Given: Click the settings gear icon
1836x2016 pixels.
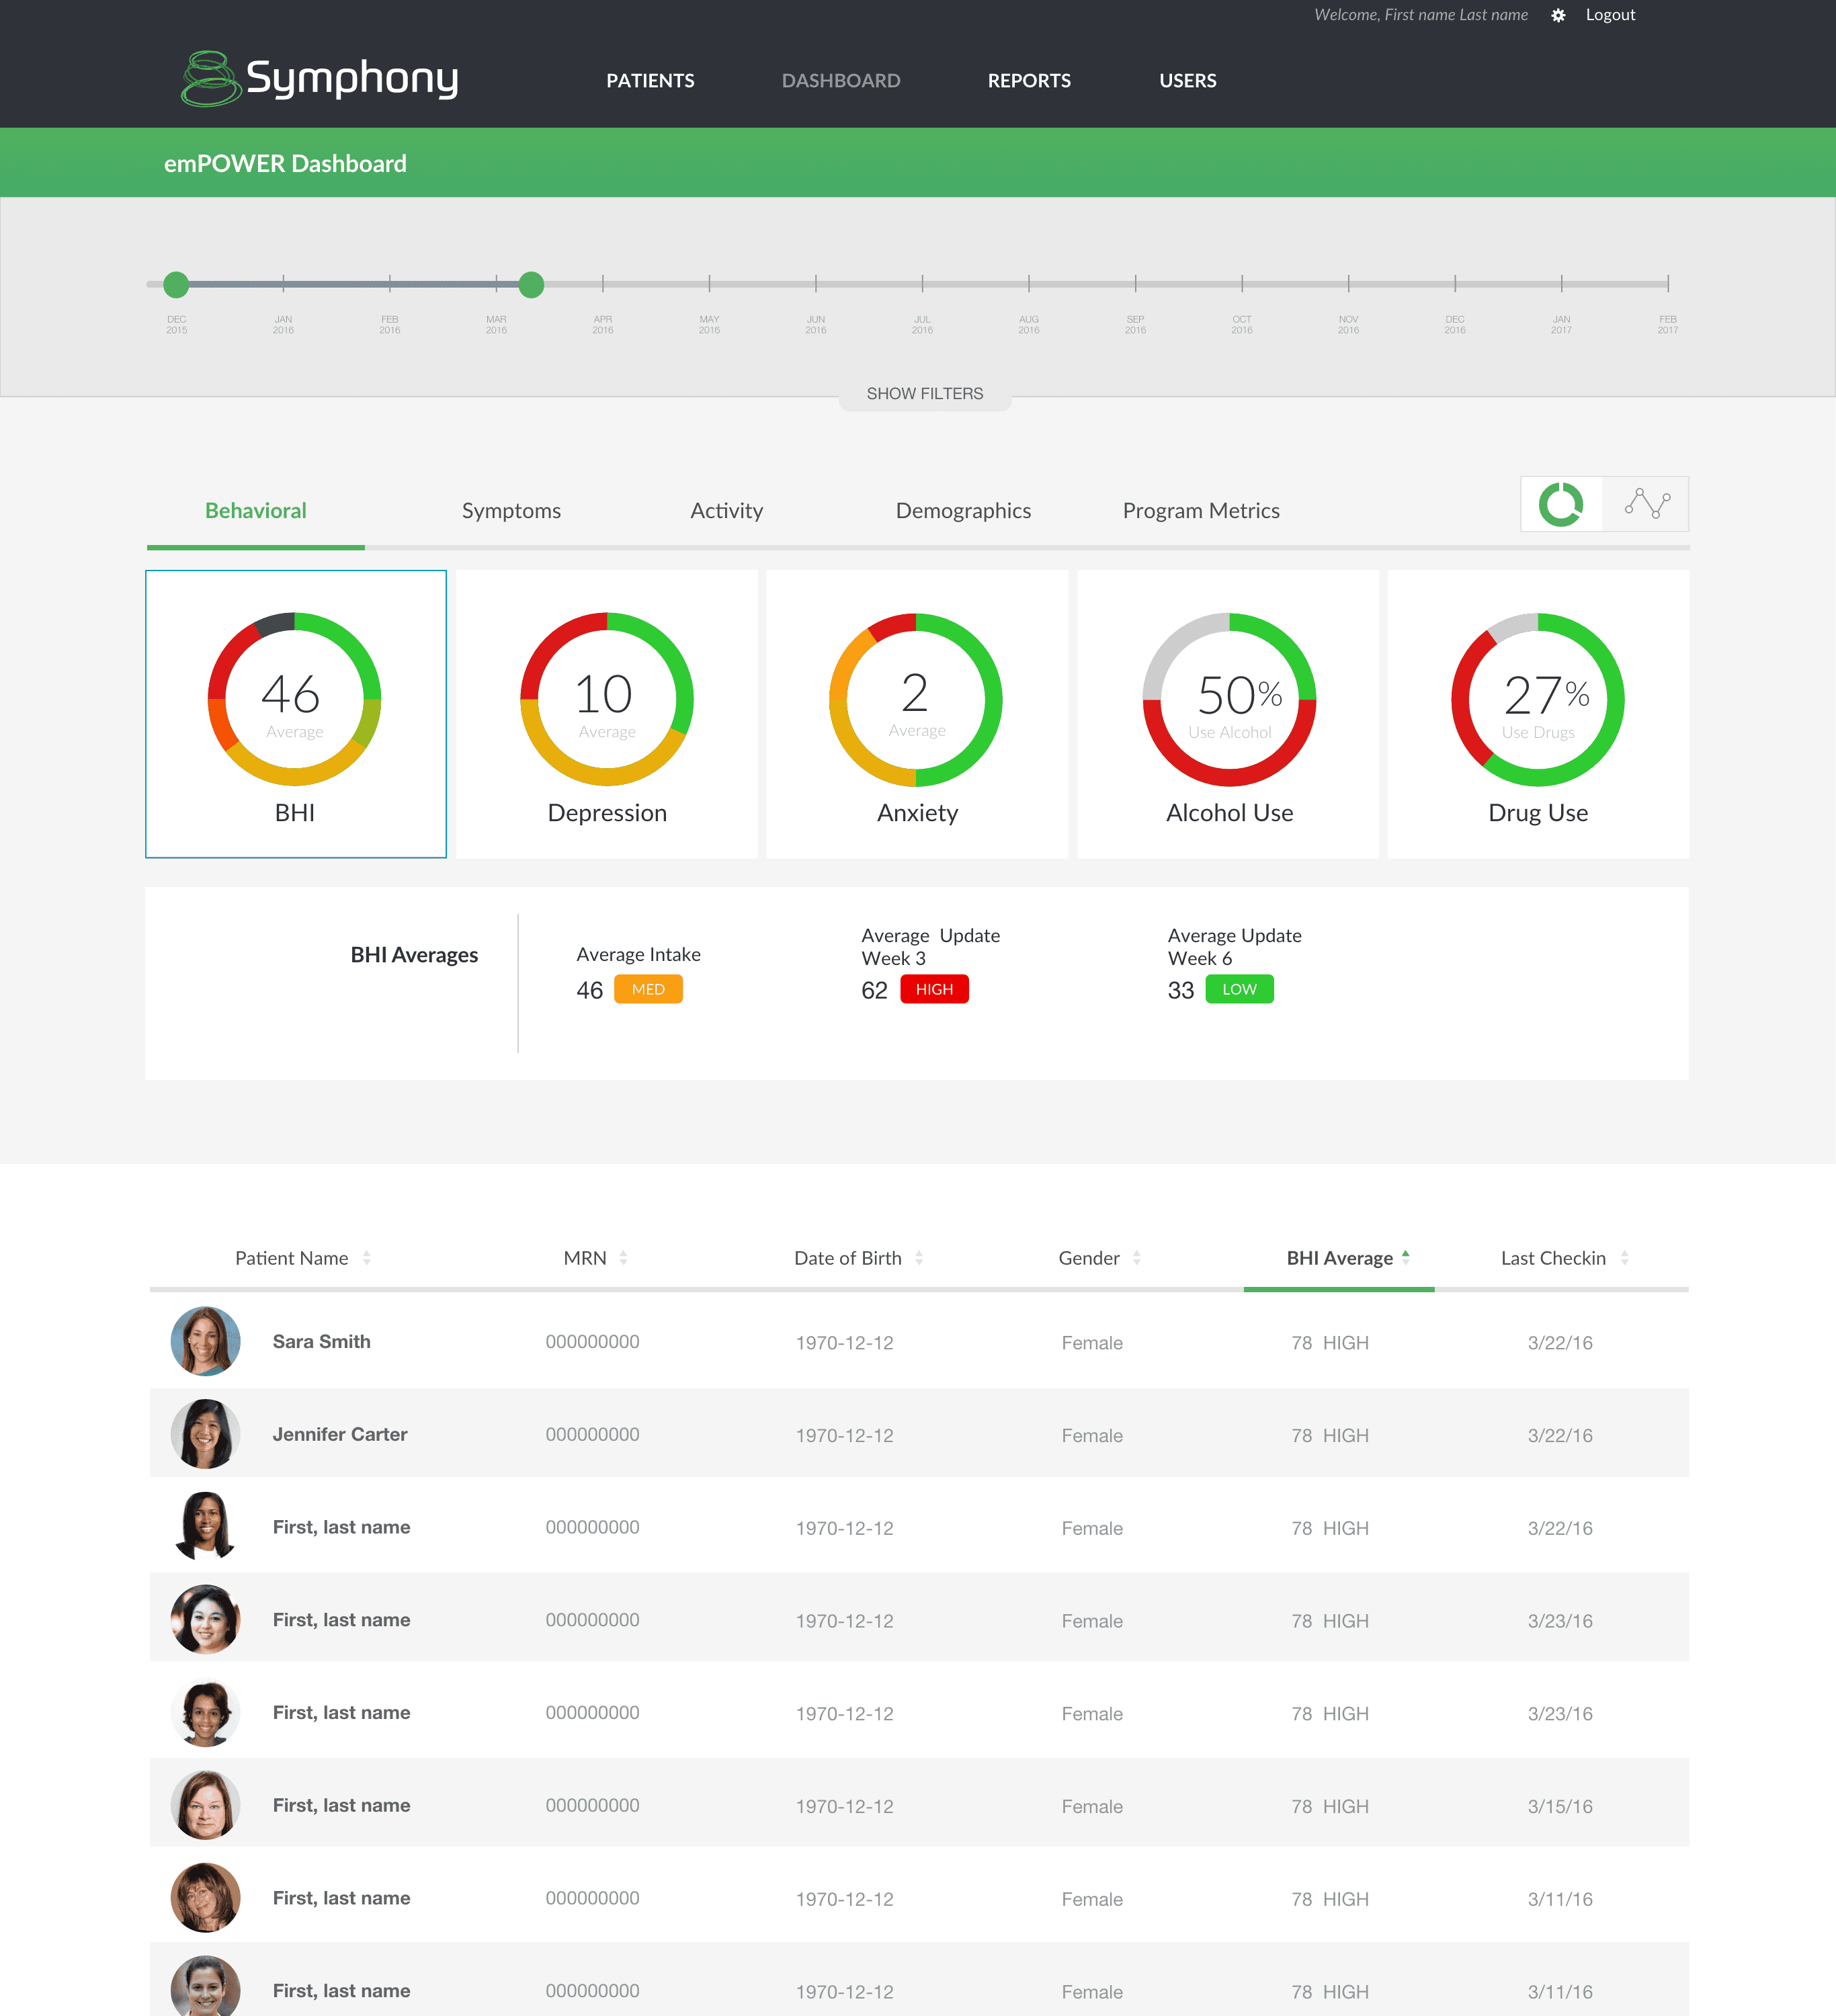Looking at the screenshot, I should pos(1558,15).
